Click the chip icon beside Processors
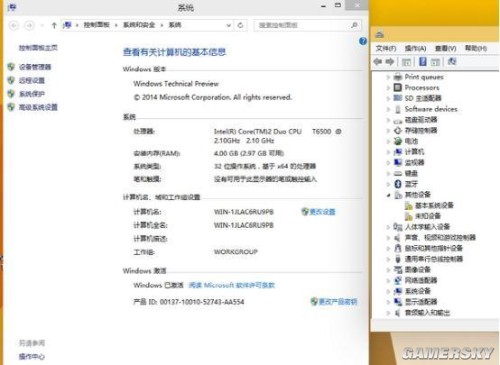500x365 pixels. [398, 88]
